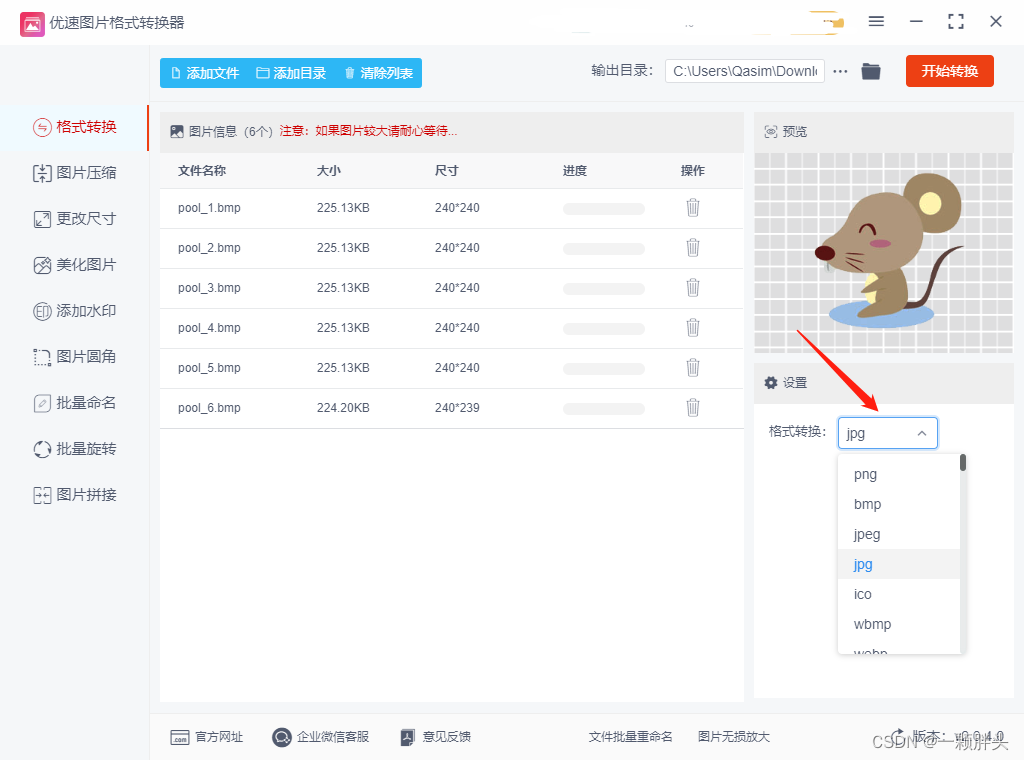The height and width of the screenshot is (760, 1024).
Task: Click the output directory path field
Action: pos(744,71)
